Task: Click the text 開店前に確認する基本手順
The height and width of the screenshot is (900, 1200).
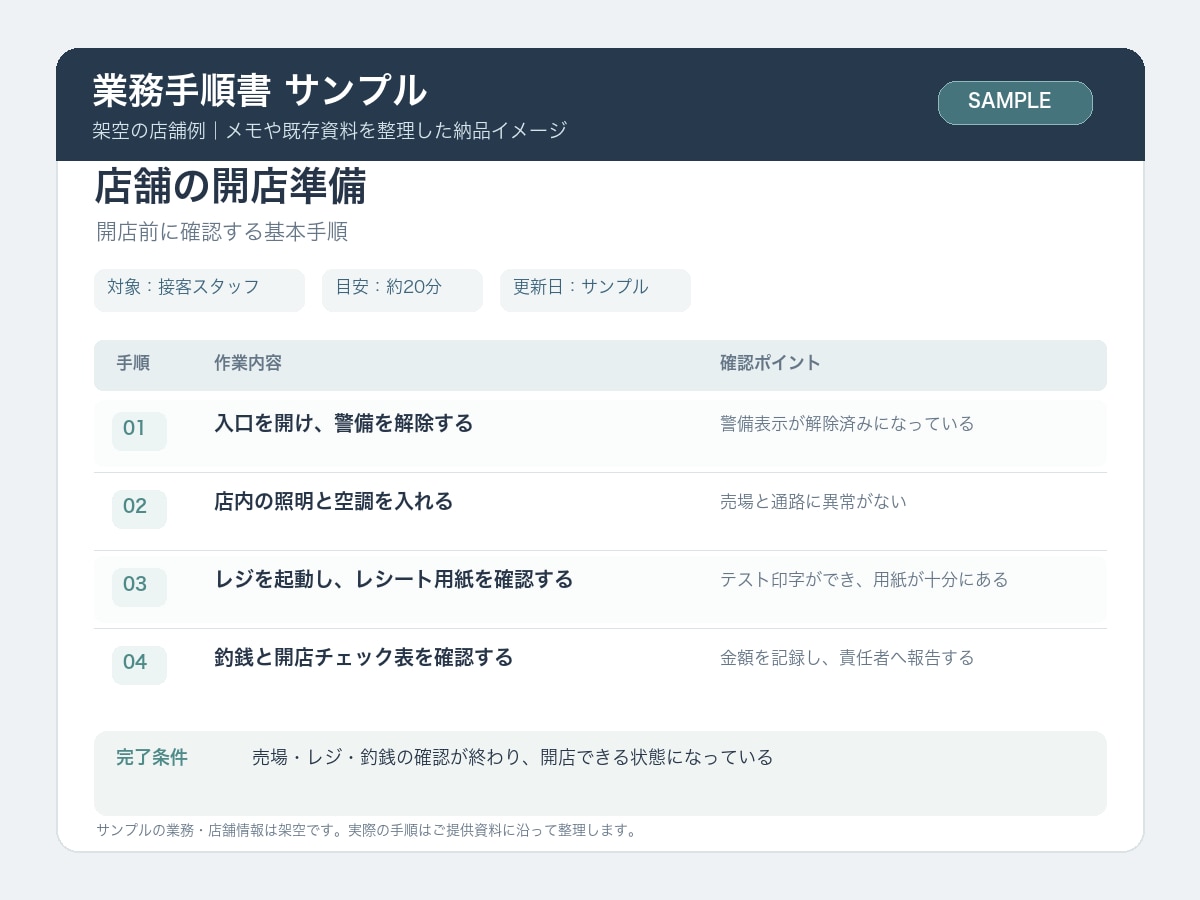Action: 222,232
